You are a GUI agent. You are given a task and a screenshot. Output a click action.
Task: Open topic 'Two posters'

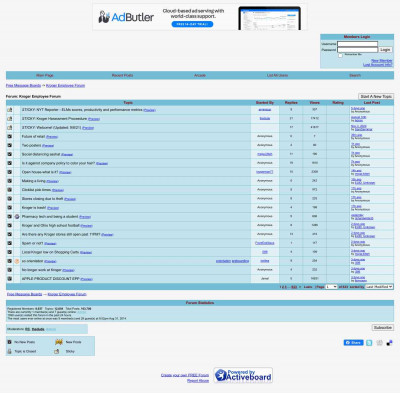point(31,145)
